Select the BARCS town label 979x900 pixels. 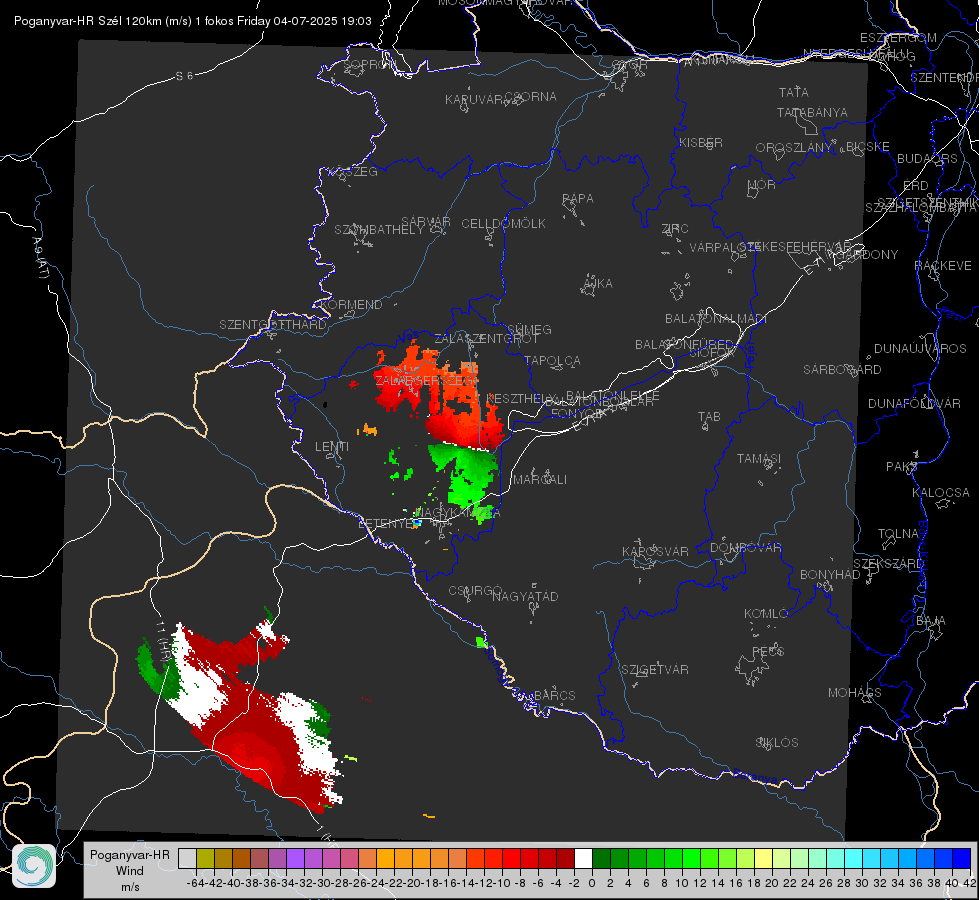[554, 695]
